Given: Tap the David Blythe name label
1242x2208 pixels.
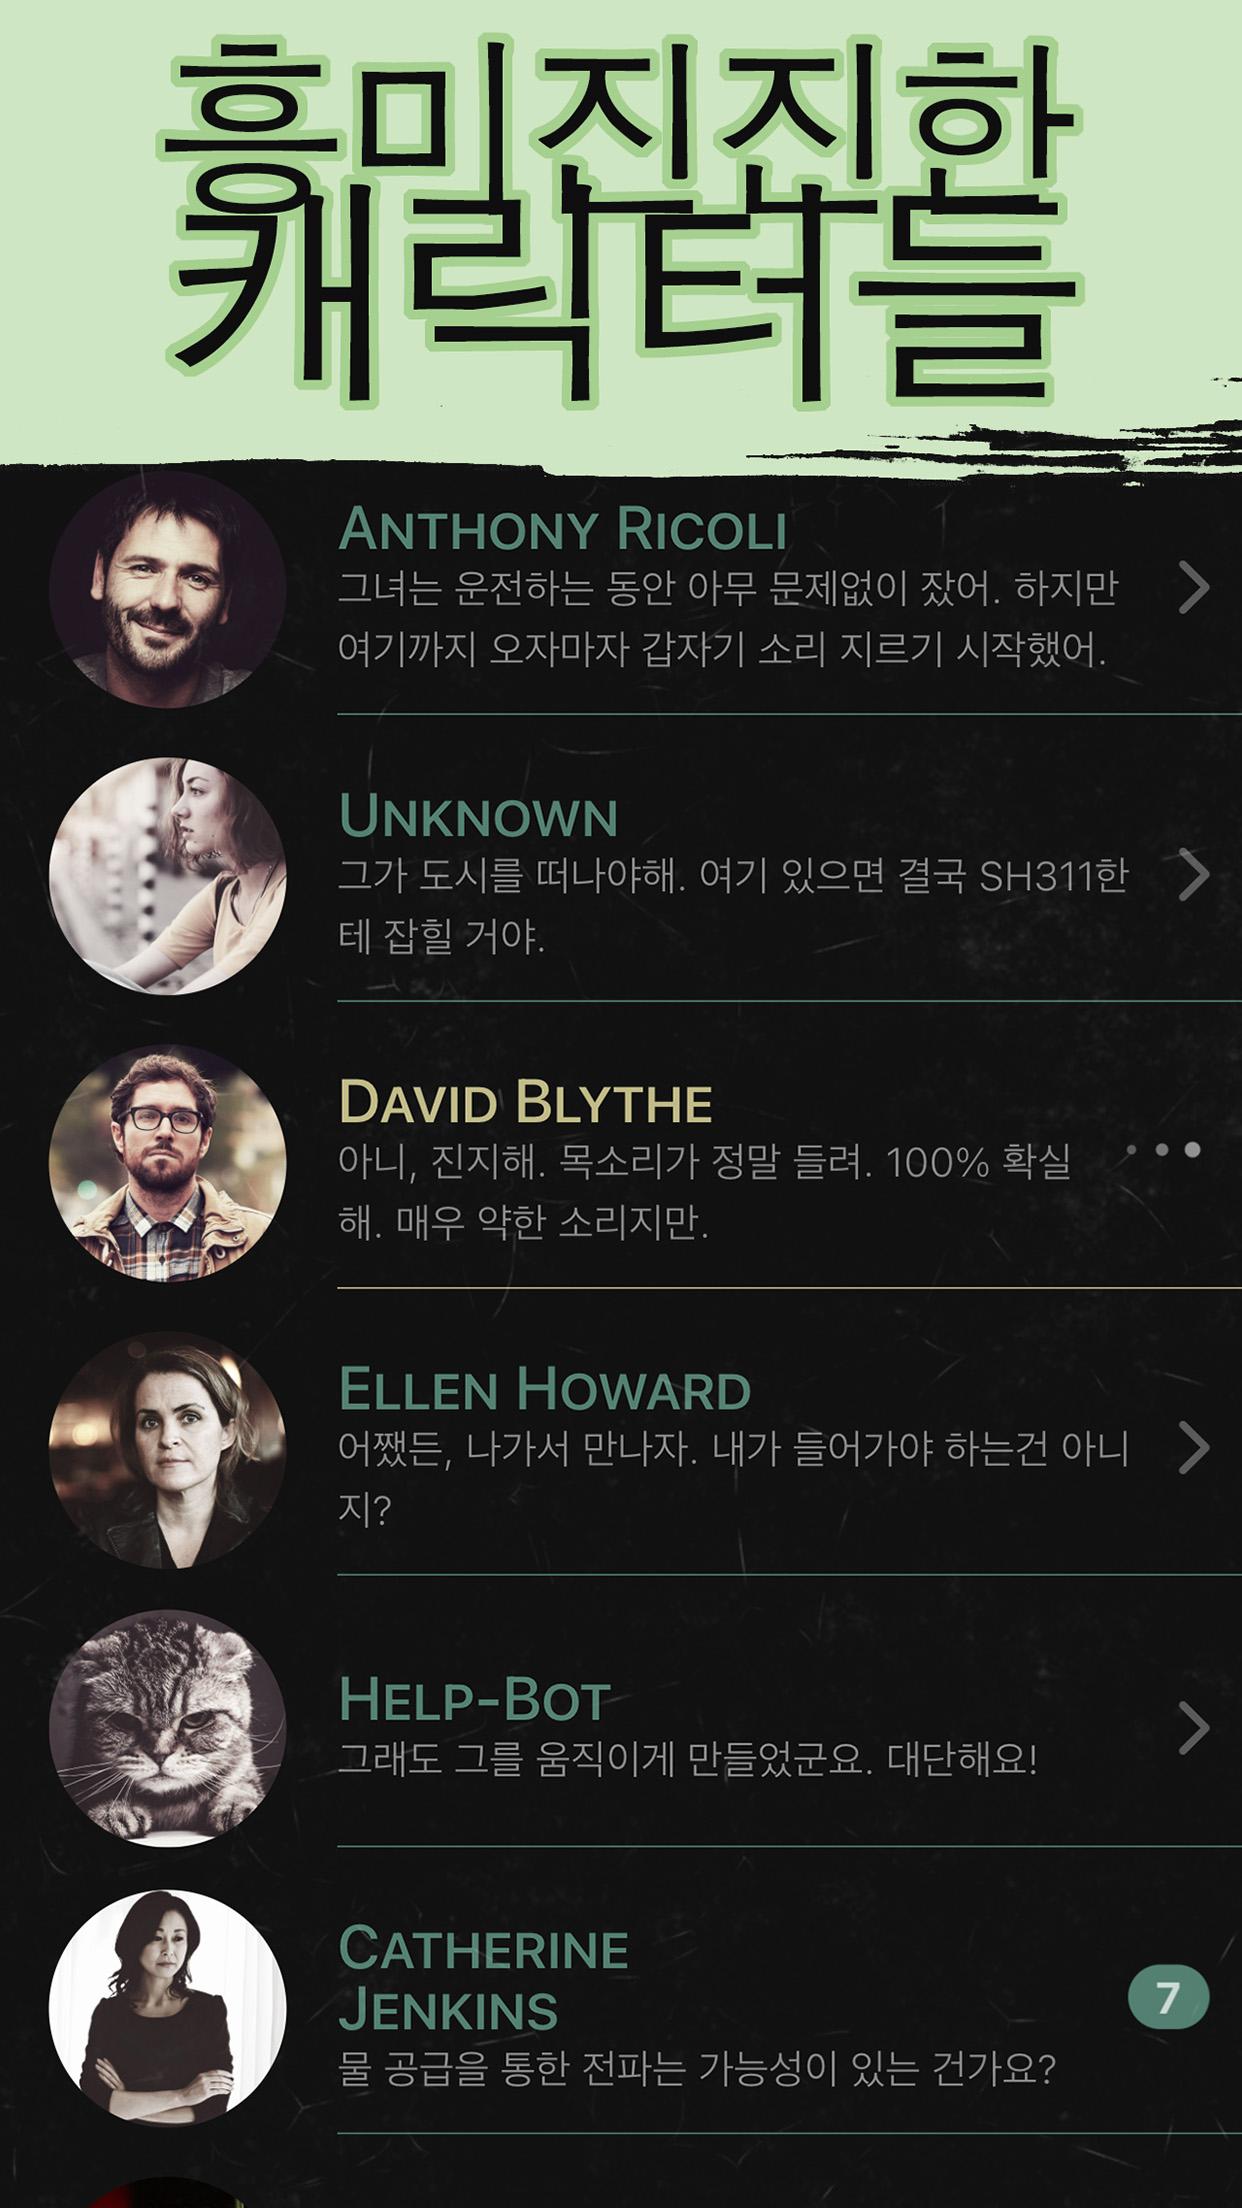Looking at the screenshot, I should 526,1103.
